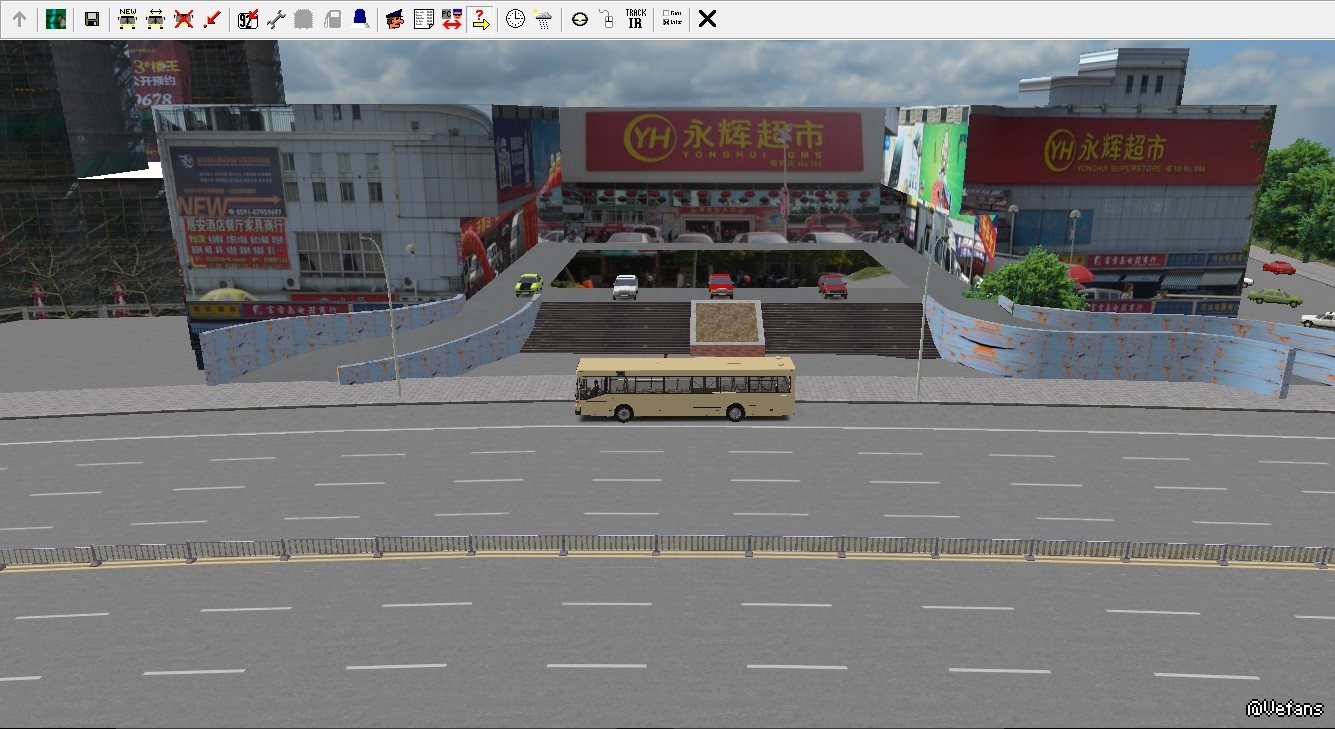Toggle the PC/driver swap icon
The height and width of the screenshot is (729, 1335).
(x=452, y=19)
